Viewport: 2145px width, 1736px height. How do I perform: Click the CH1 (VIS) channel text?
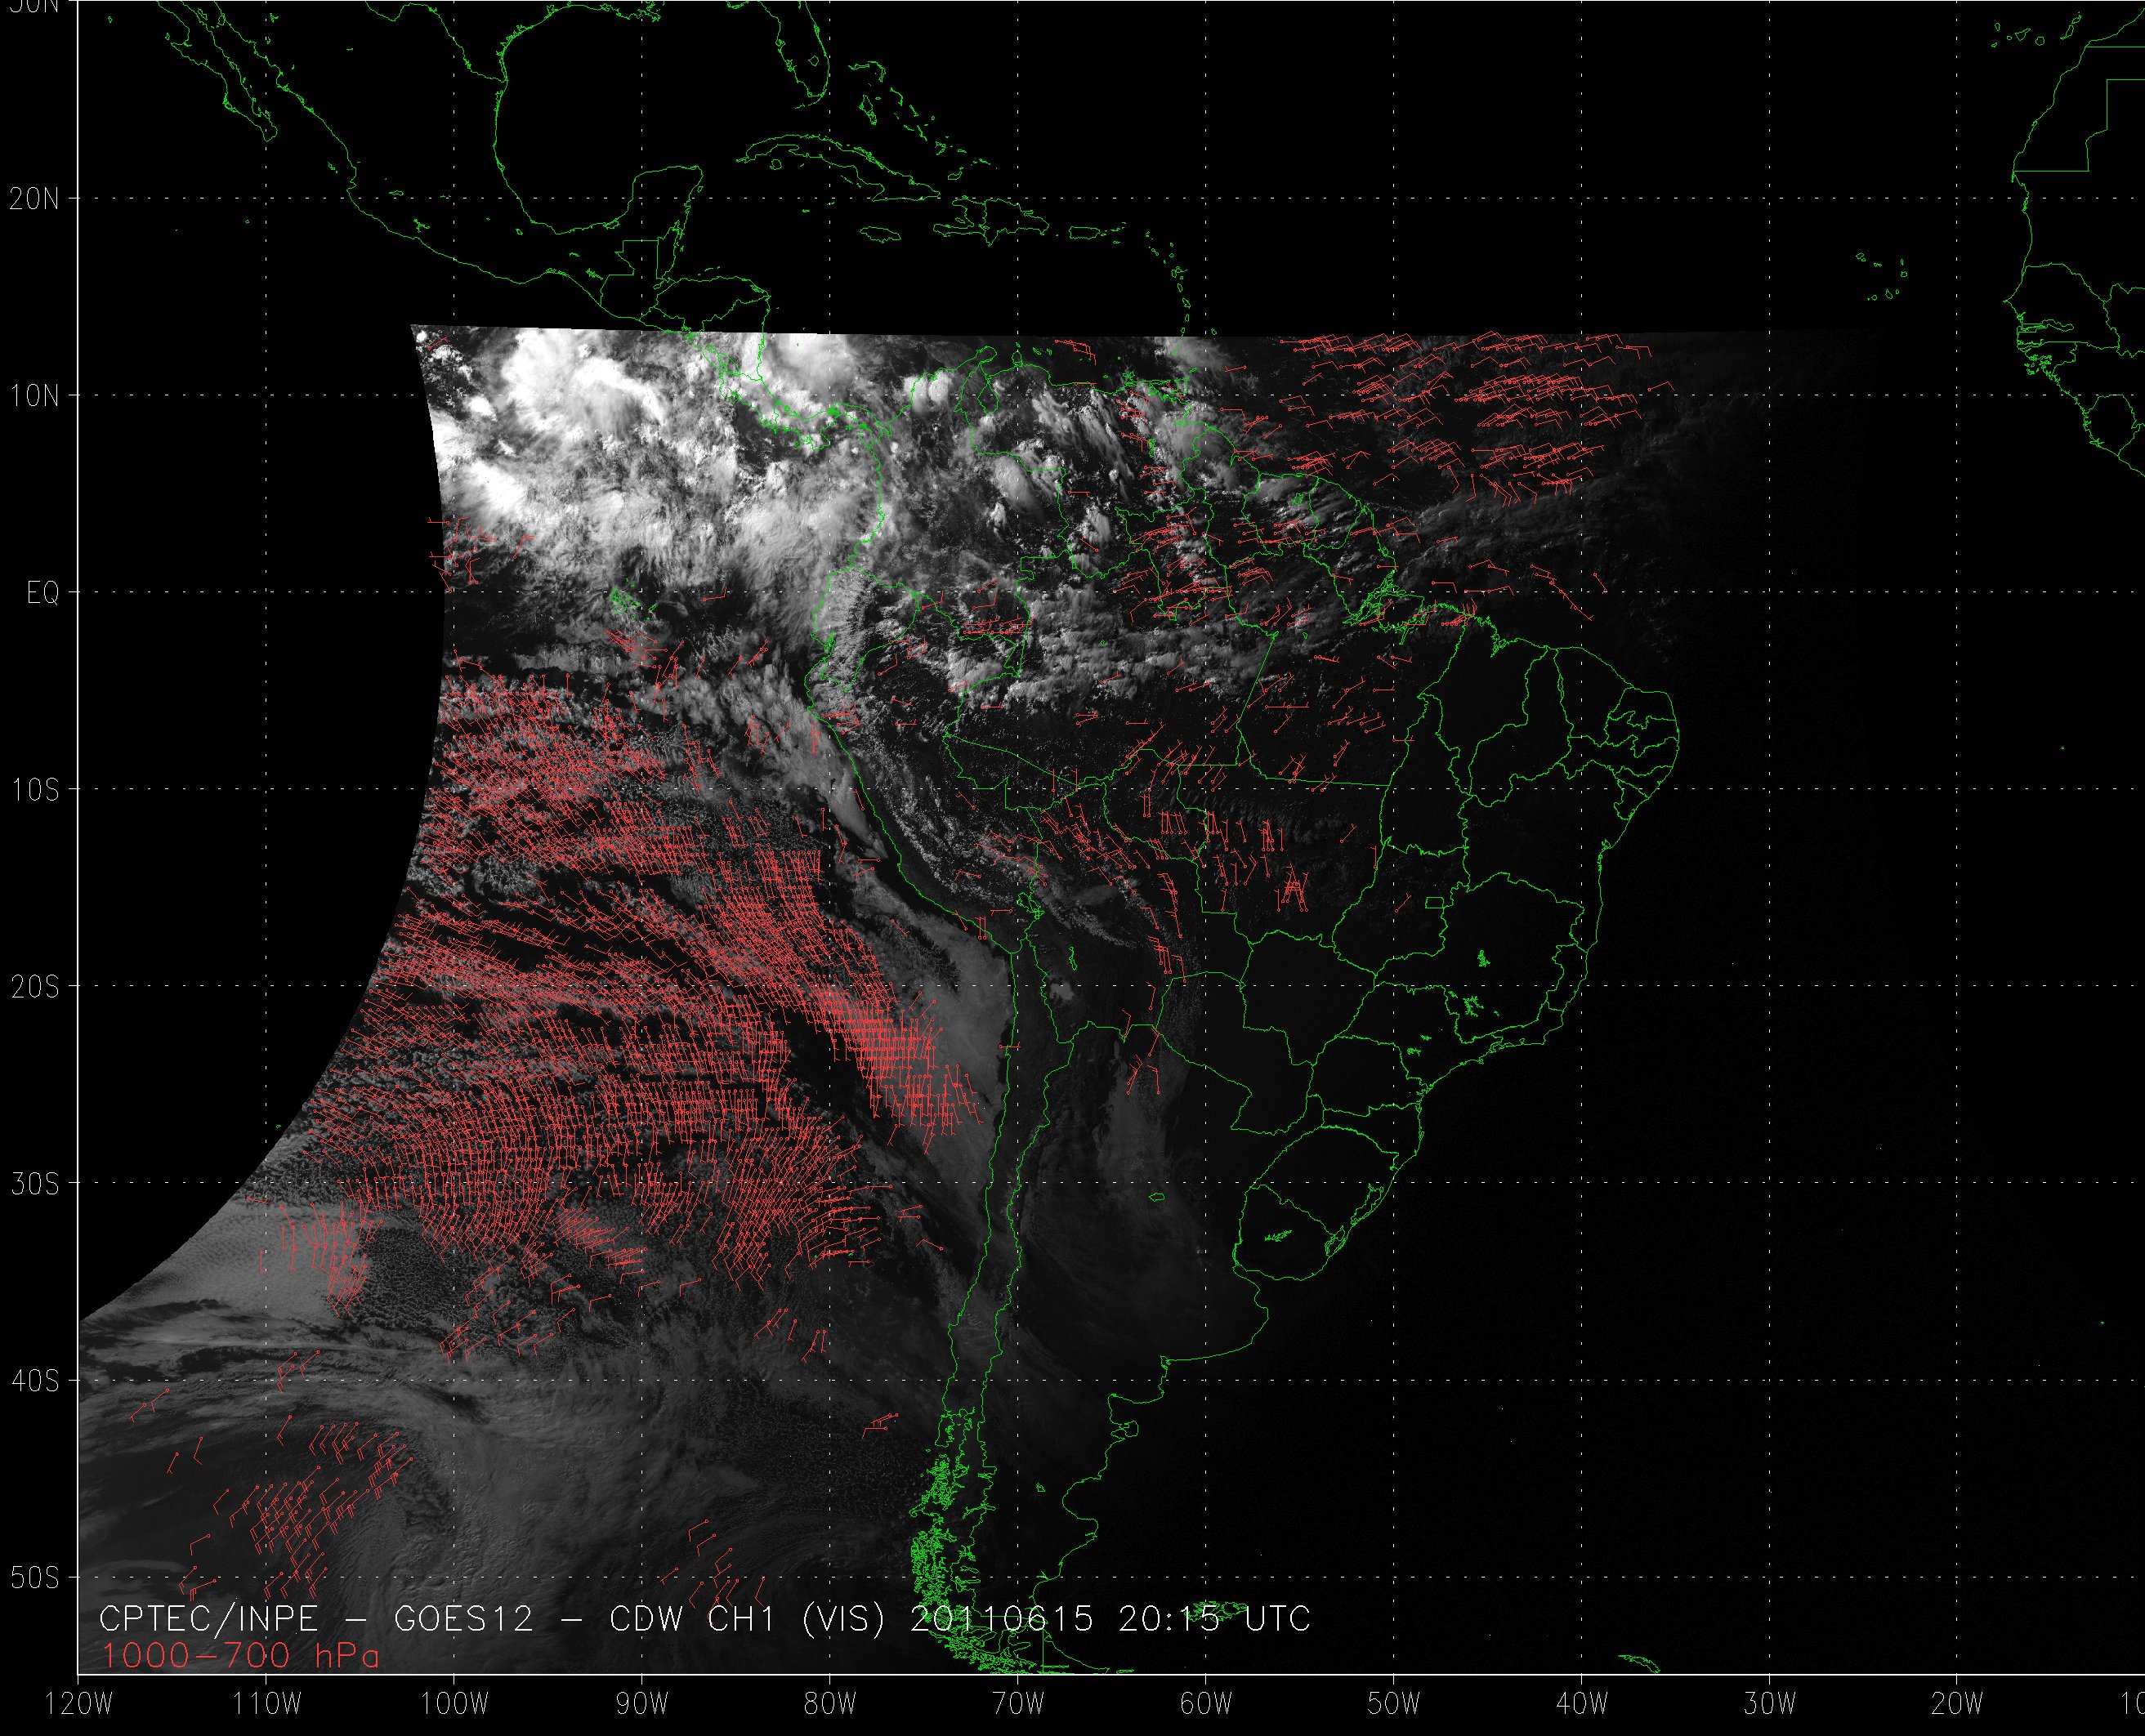(796, 1618)
